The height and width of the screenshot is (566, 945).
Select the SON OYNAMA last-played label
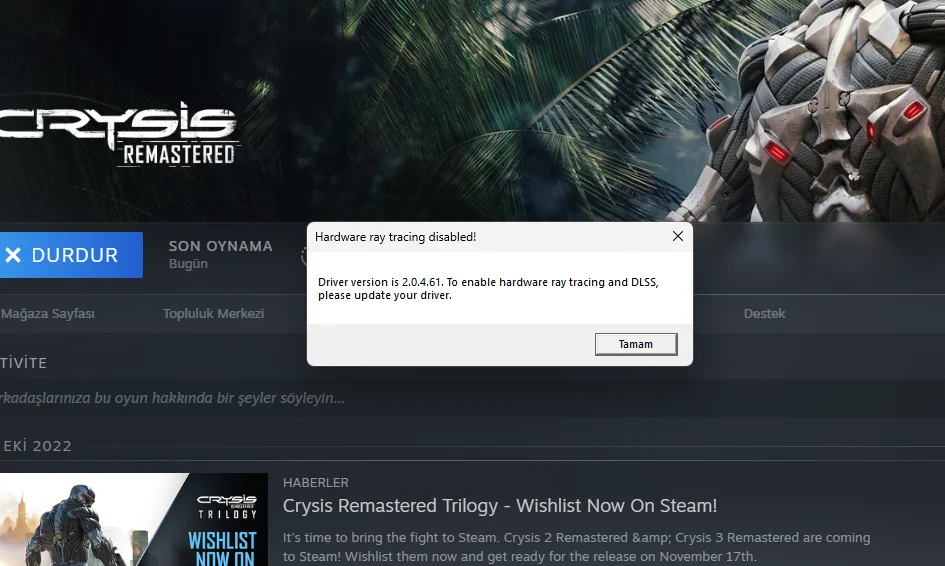[x=221, y=246]
